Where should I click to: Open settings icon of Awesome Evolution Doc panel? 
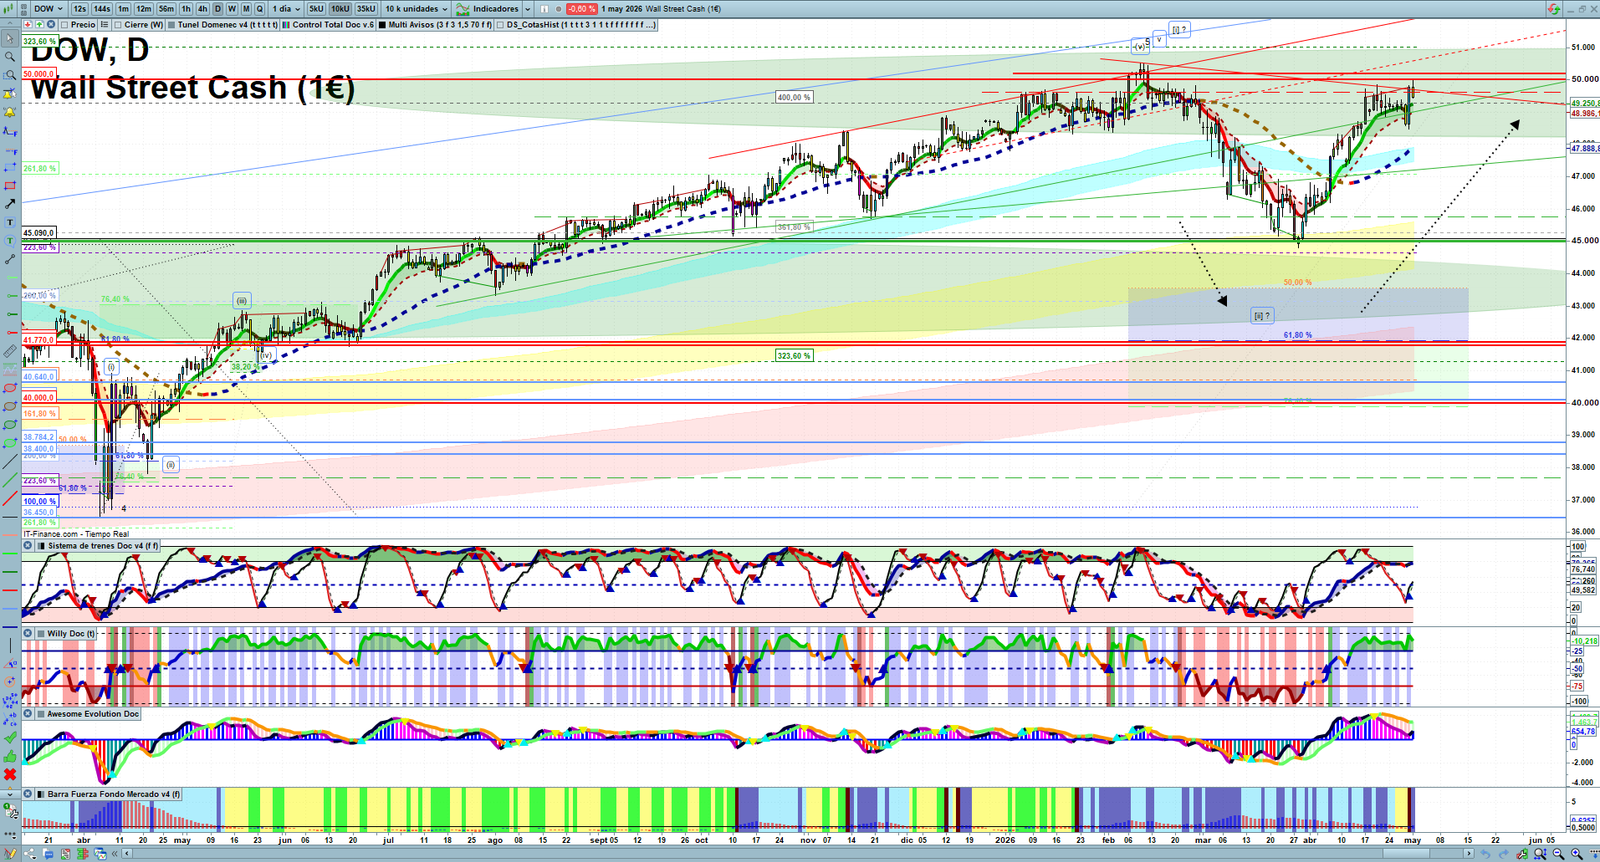tap(28, 714)
